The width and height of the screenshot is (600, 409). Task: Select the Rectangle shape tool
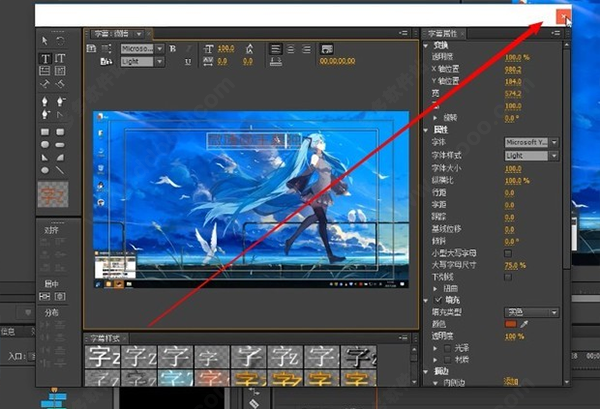click(45, 132)
